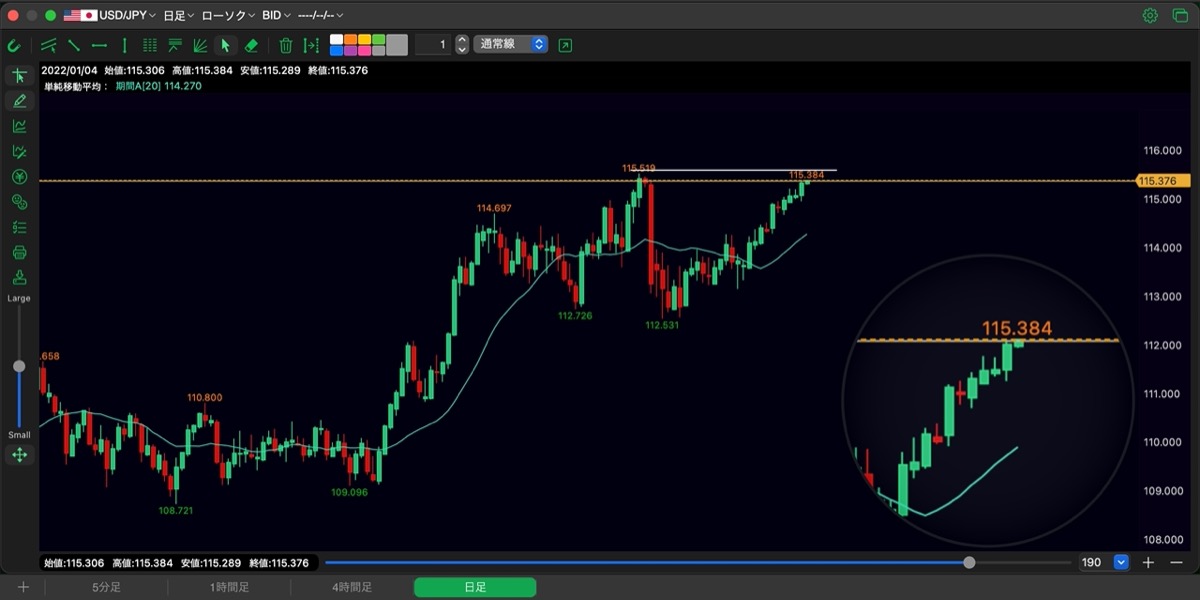Select the diagonal trend line tool
This screenshot has width=1200, height=600.
74,45
